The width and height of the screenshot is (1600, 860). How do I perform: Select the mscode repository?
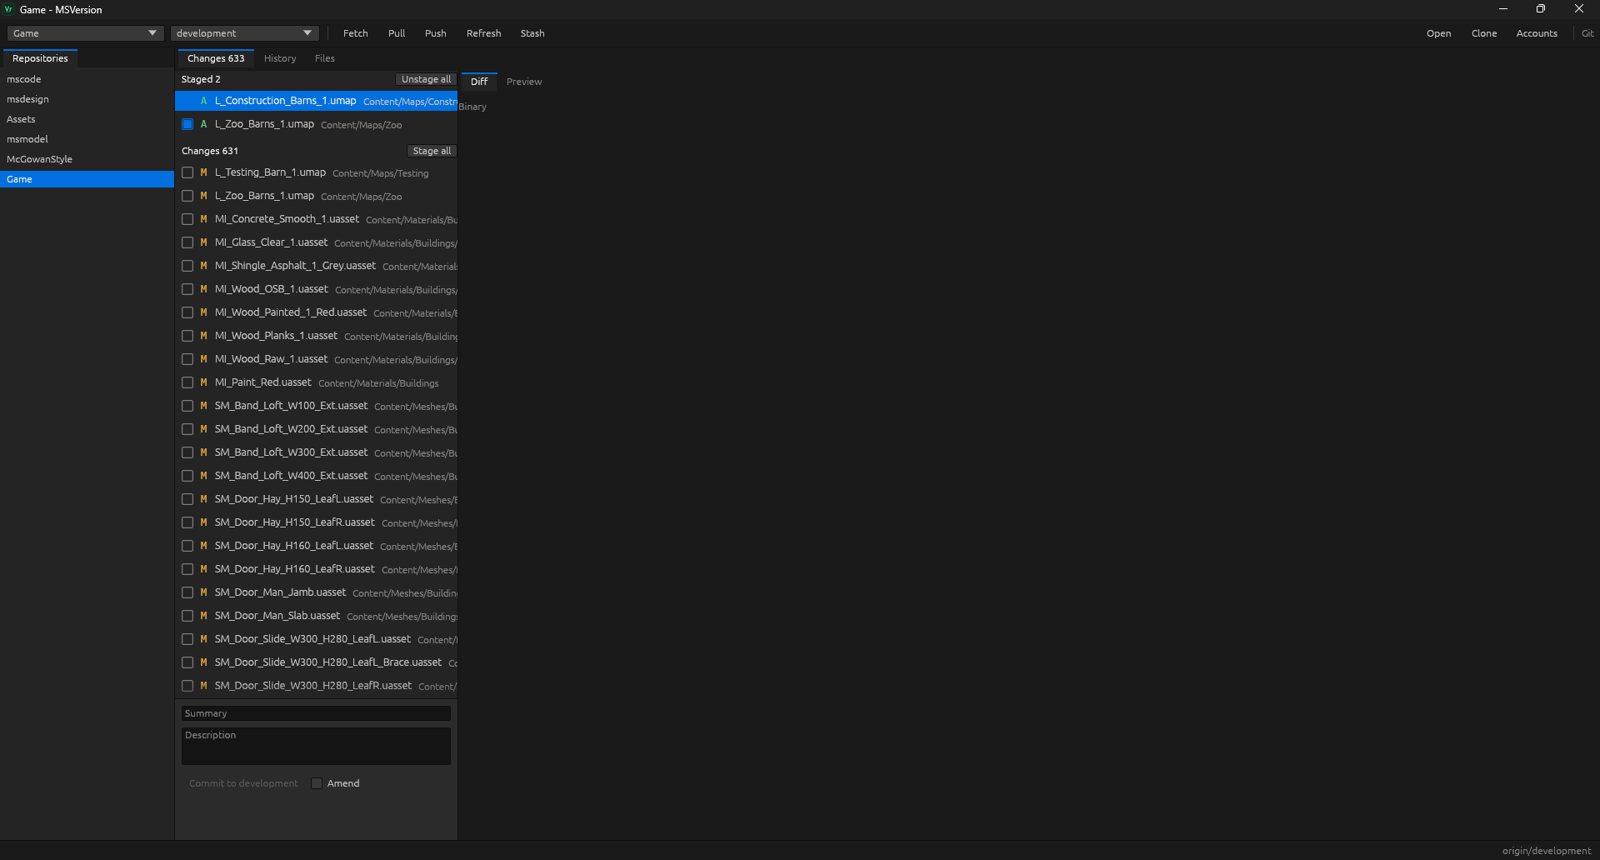click(x=87, y=79)
